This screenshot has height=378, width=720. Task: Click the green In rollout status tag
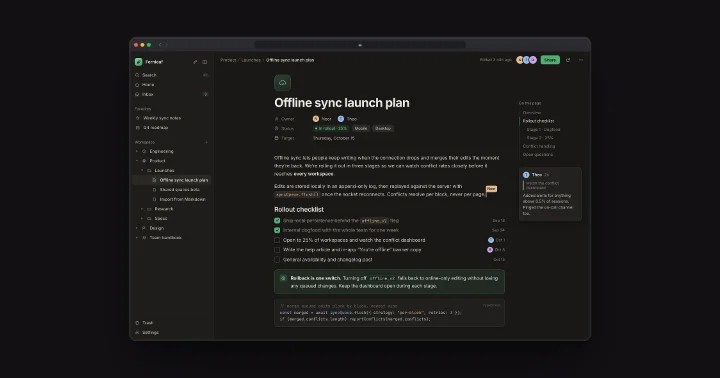click(x=331, y=129)
